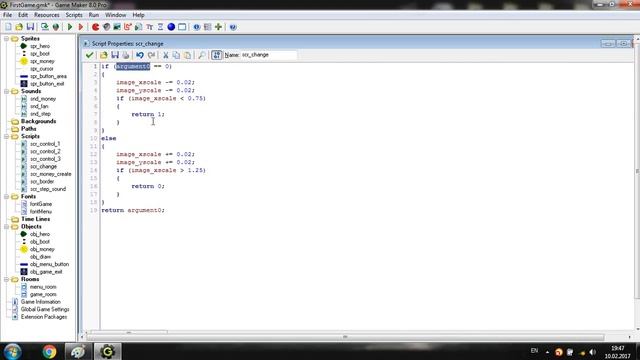This screenshot has height=360, width=640.
Task: Copy the selected text with the script editor copy icon
Action: click(x=176, y=55)
